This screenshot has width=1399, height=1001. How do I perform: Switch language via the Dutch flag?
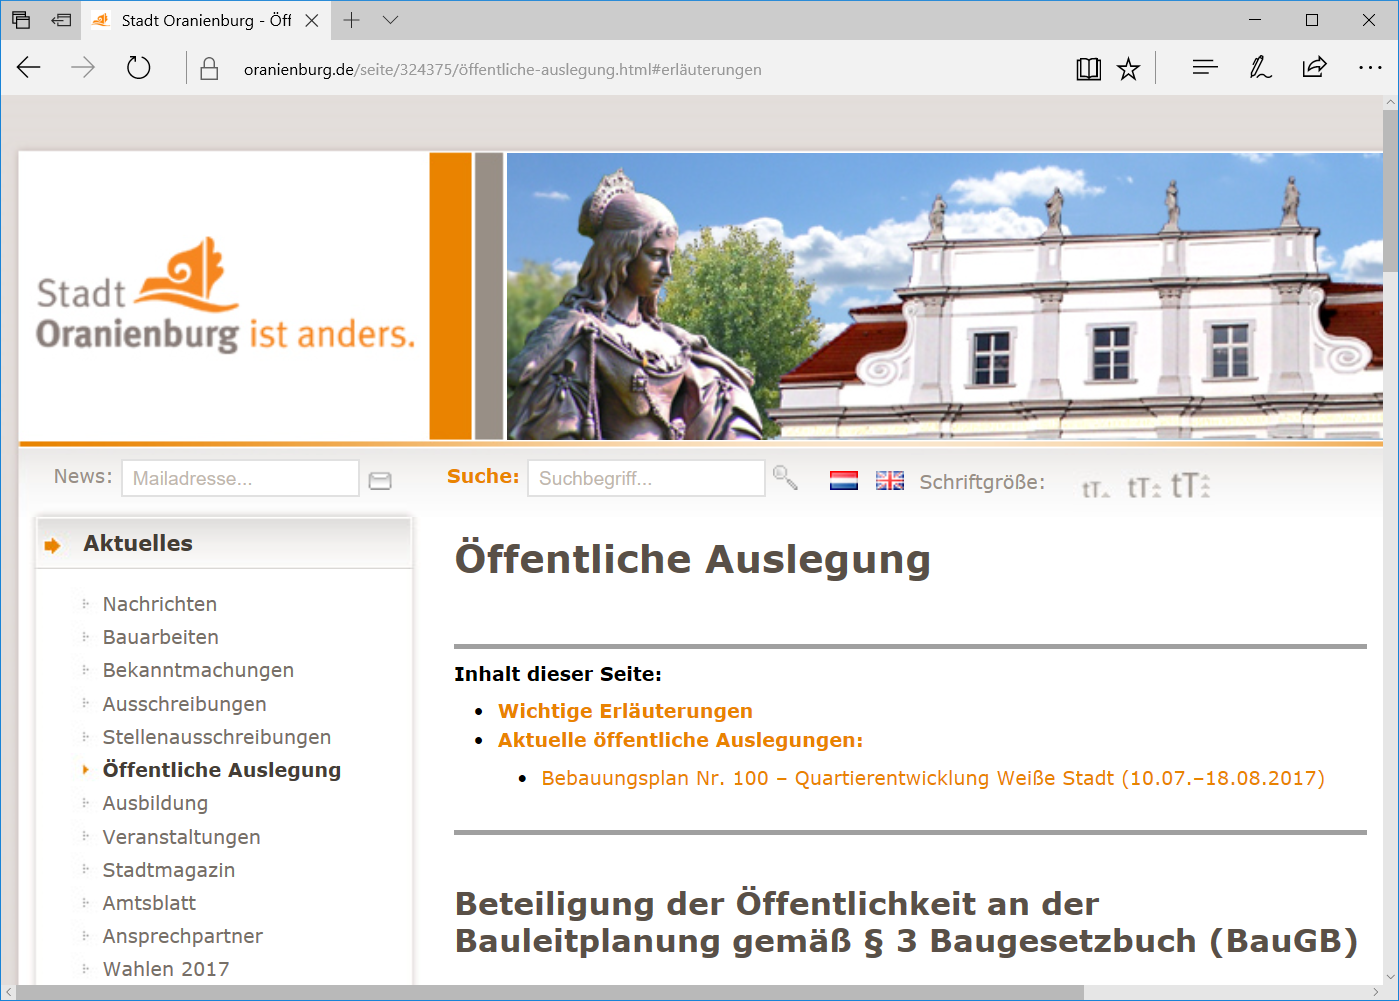click(x=843, y=481)
